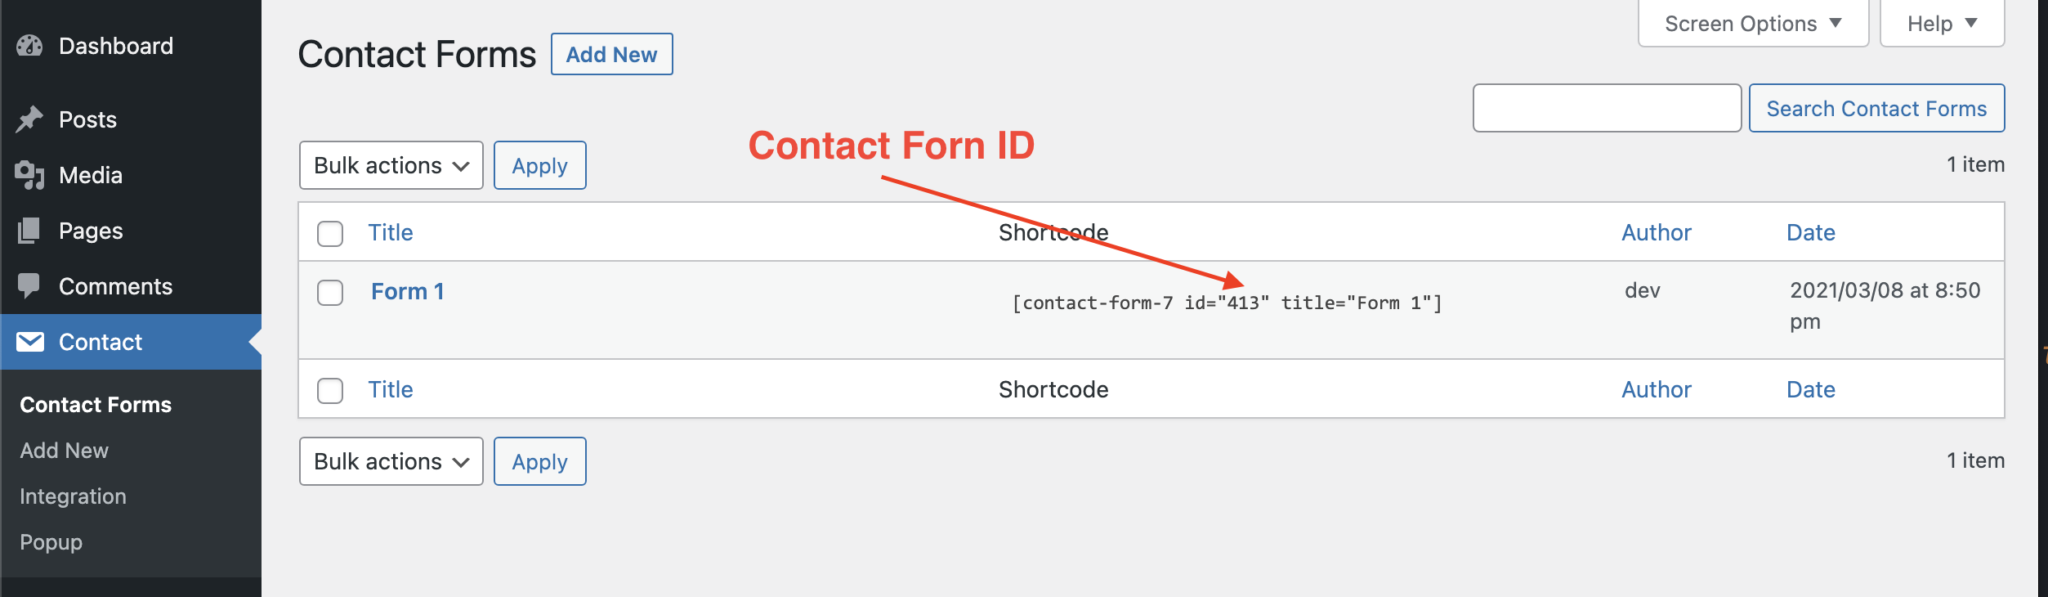This screenshot has width=2048, height=597.
Task: Click the Dashboard gauge icon
Action: coord(30,46)
